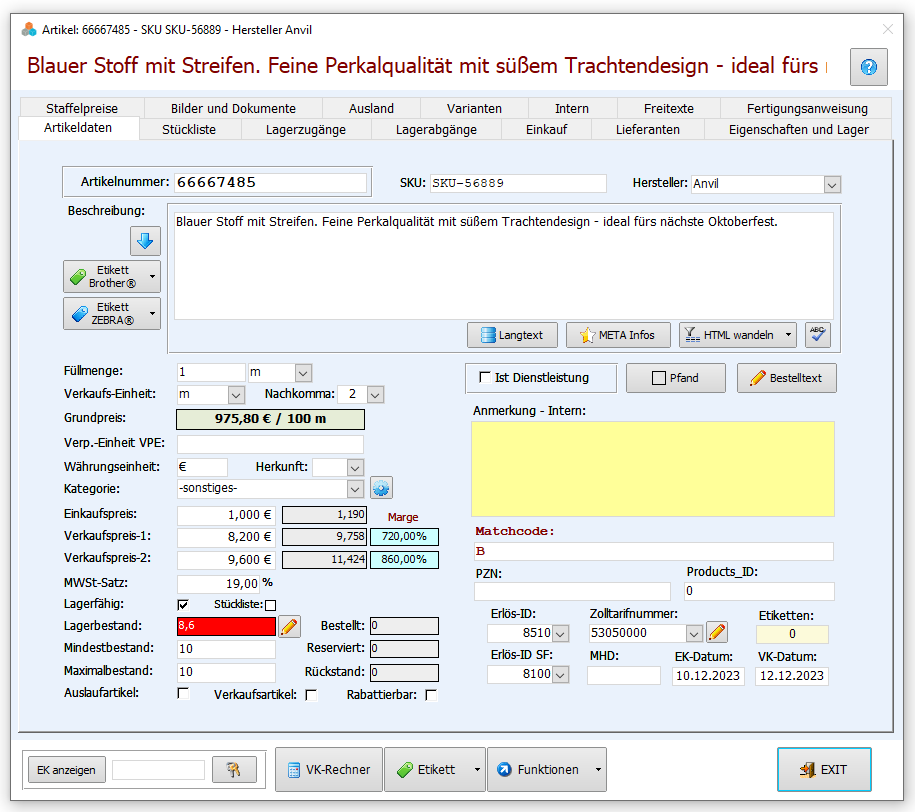
Task: Open help with the blue question mark icon
Action: [x=868, y=67]
